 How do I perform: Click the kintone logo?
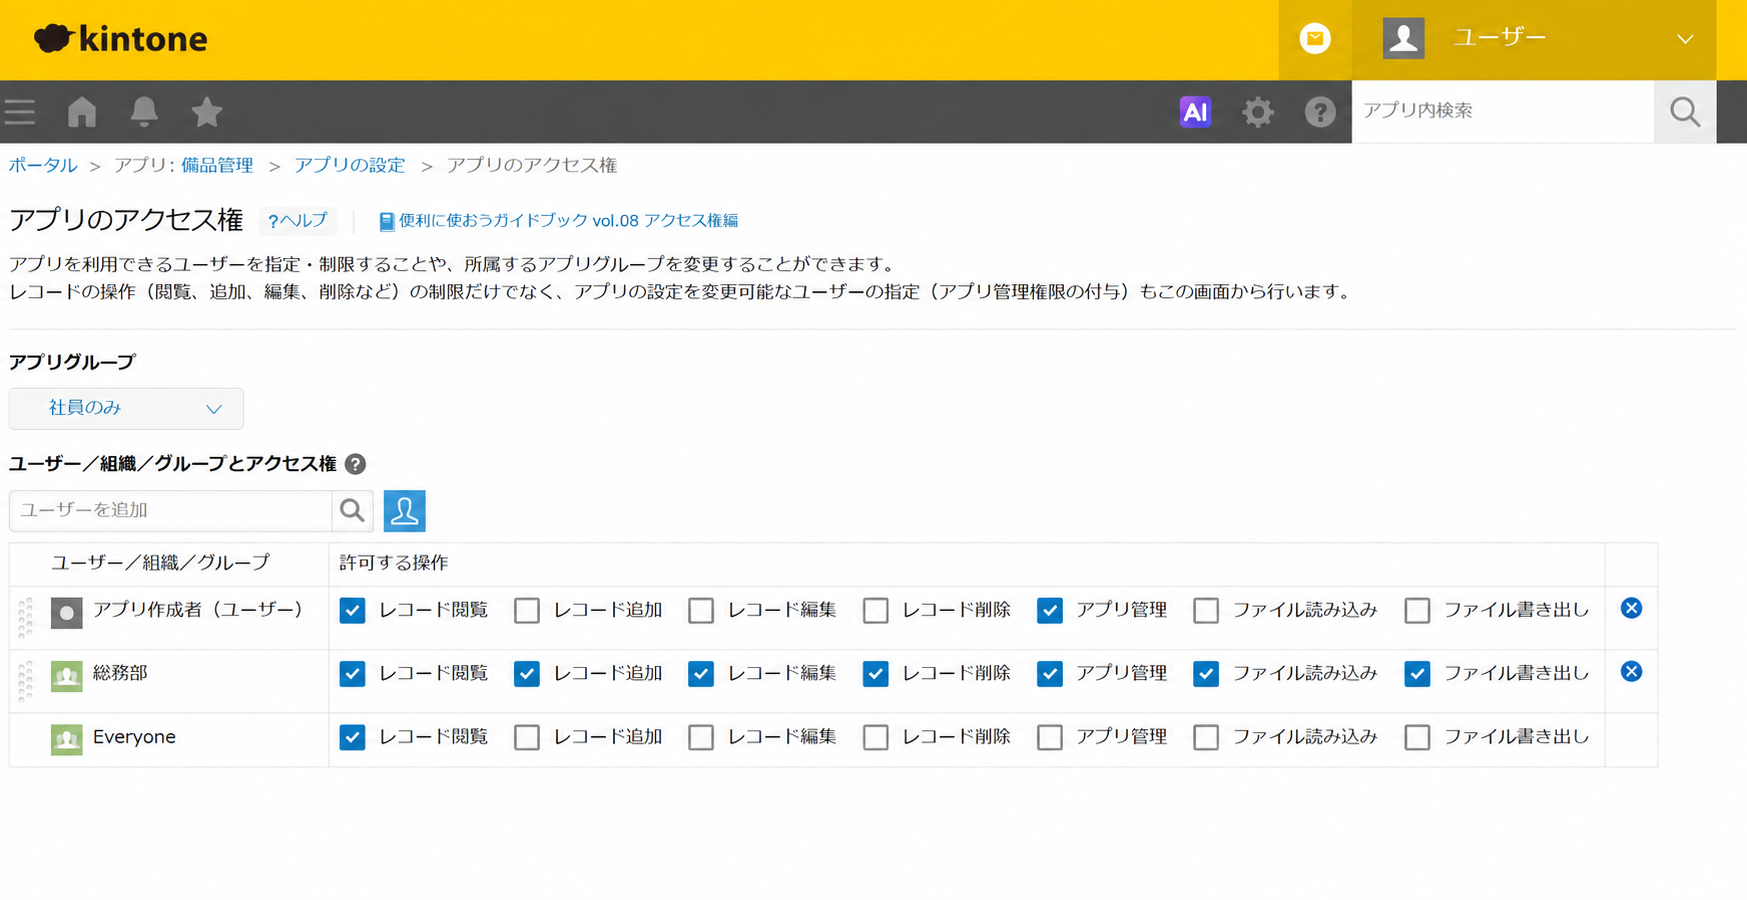[121, 39]
